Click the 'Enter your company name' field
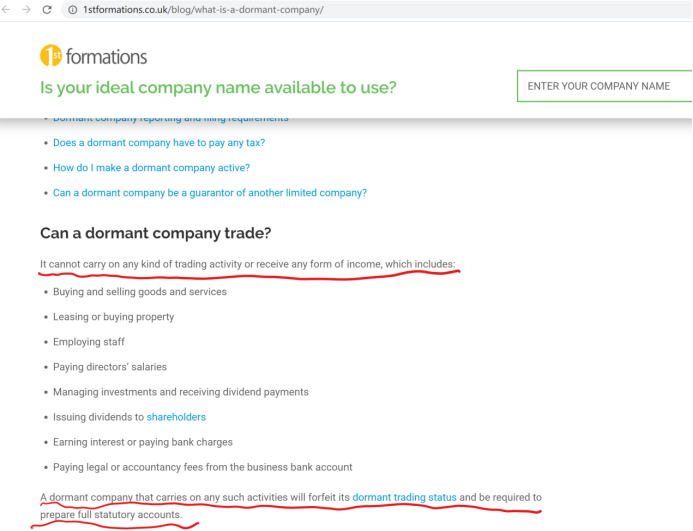 pos(604,86)
